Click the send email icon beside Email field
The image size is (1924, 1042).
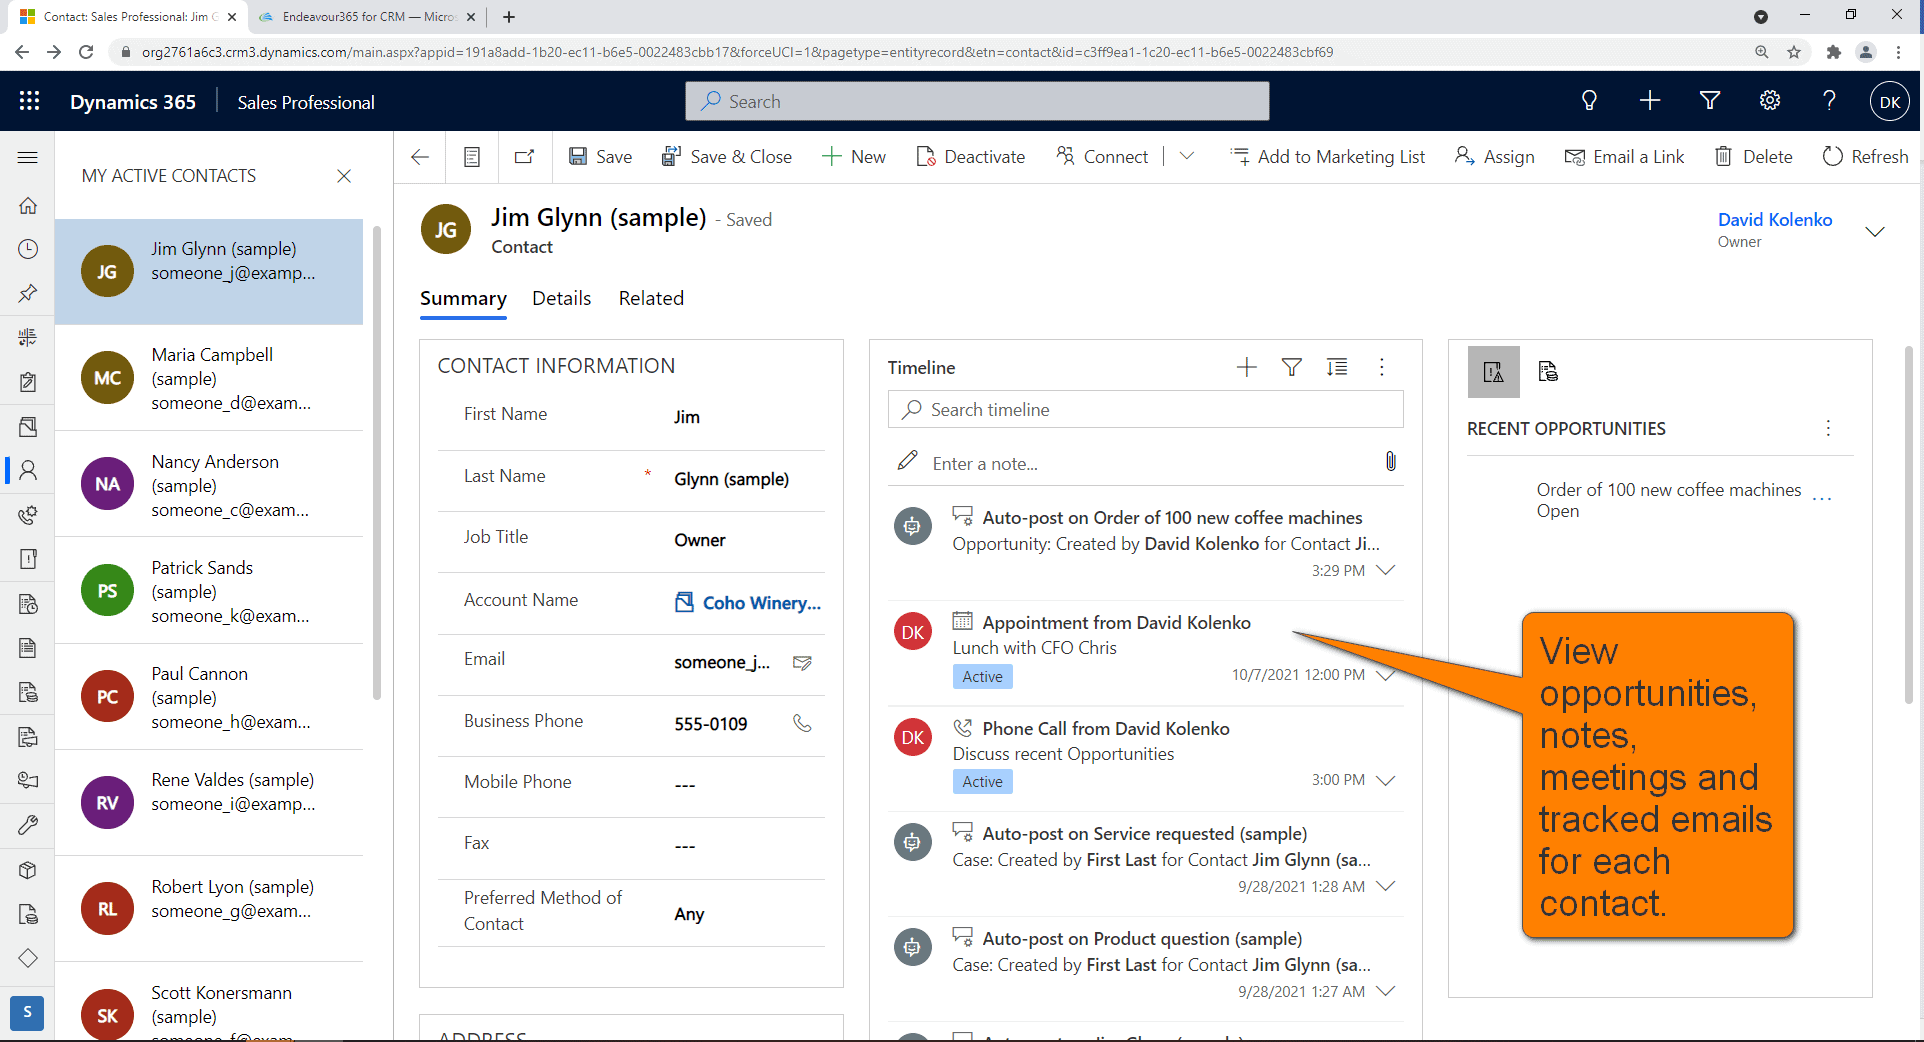(x=802, y=662)
